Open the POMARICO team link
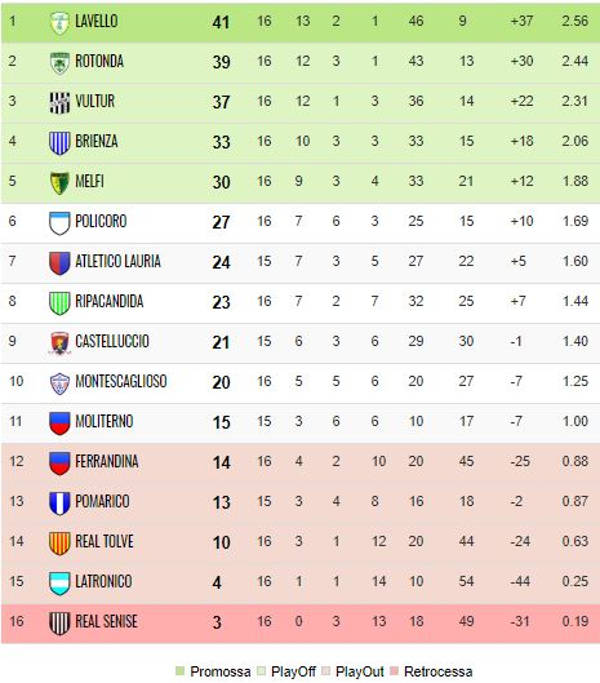Screen dimensions: 600x683 point(102,502)
